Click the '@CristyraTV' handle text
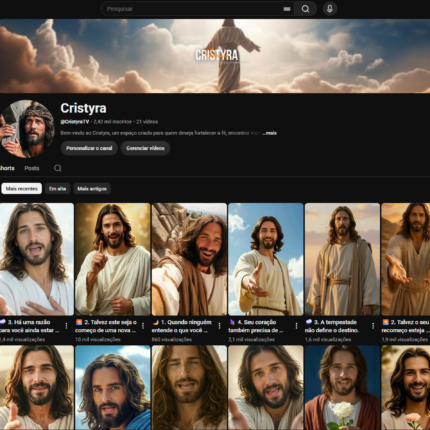Image resolution: width=430 pixels, height=430 pixels. (75, 122)
